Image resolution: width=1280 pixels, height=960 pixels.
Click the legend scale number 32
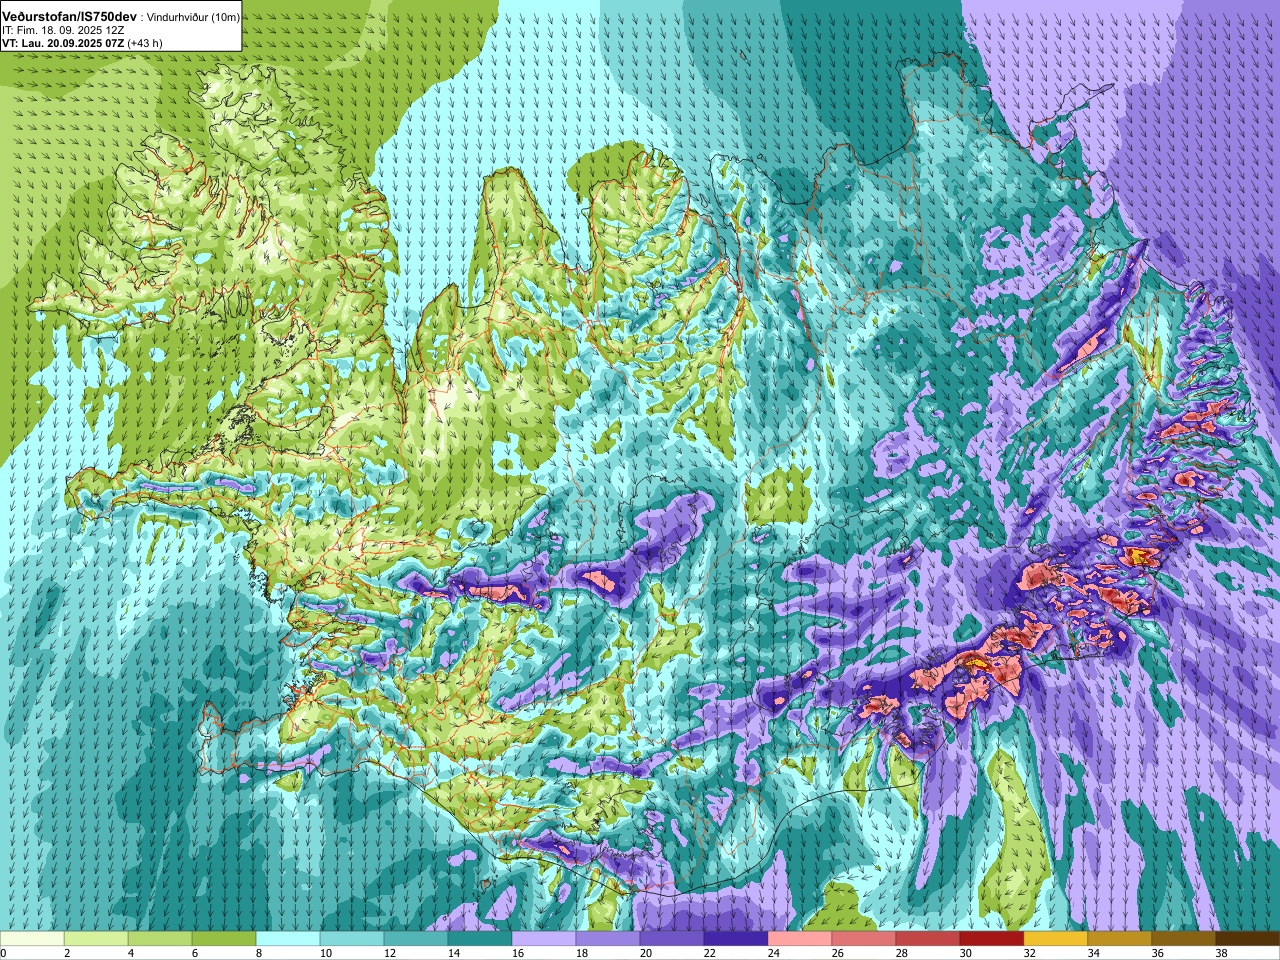[x=1030, y=953]
